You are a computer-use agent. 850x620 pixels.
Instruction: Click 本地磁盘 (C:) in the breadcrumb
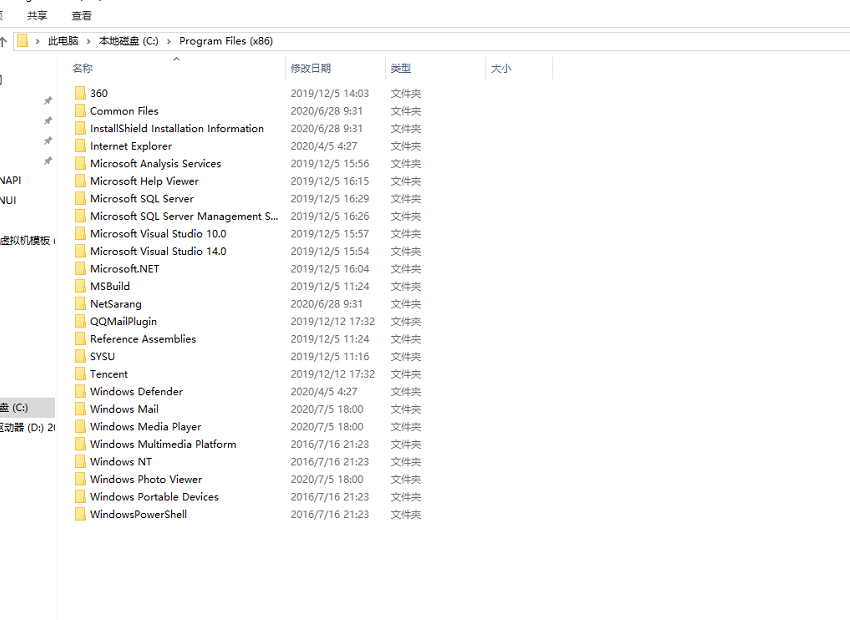tap(129, 41)
